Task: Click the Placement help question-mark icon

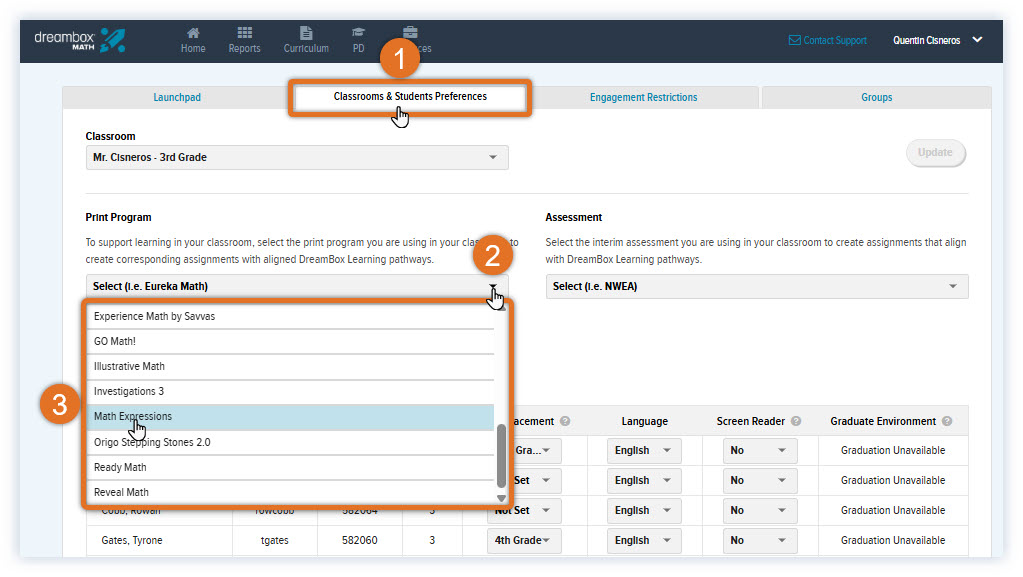Action: click(x=565, y=421)
